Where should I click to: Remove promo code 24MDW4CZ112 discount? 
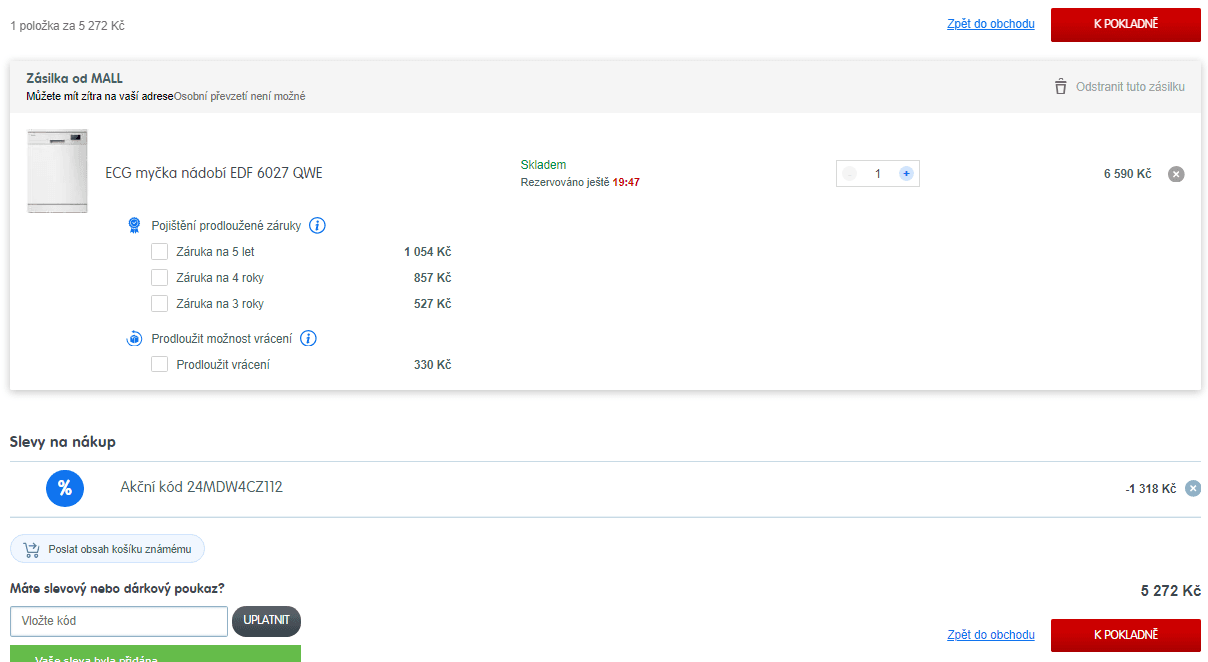(x=1192, y=489)
